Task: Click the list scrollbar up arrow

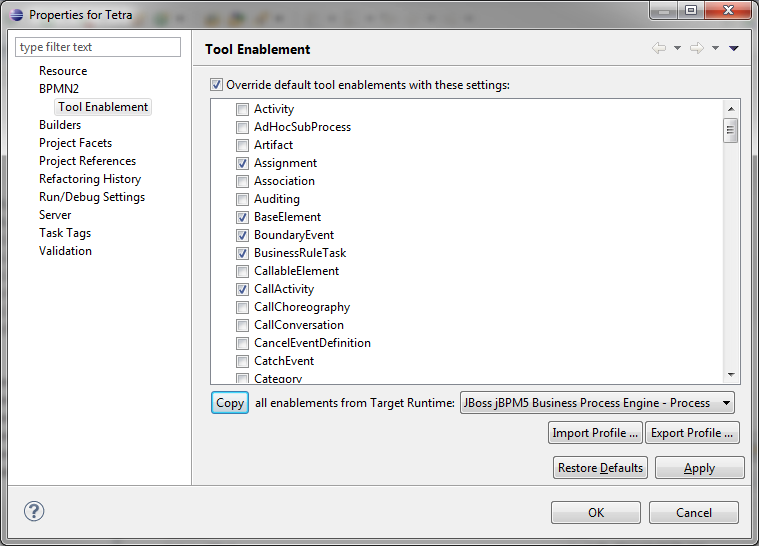Action: 731,109
